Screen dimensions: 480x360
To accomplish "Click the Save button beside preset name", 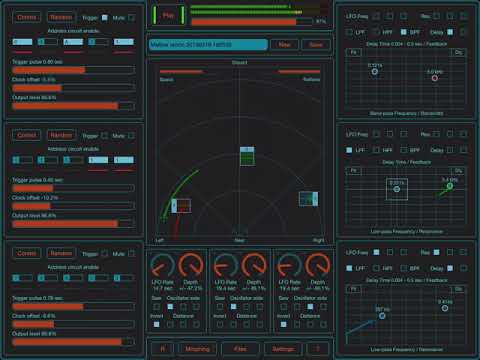I will click(316, 45).
